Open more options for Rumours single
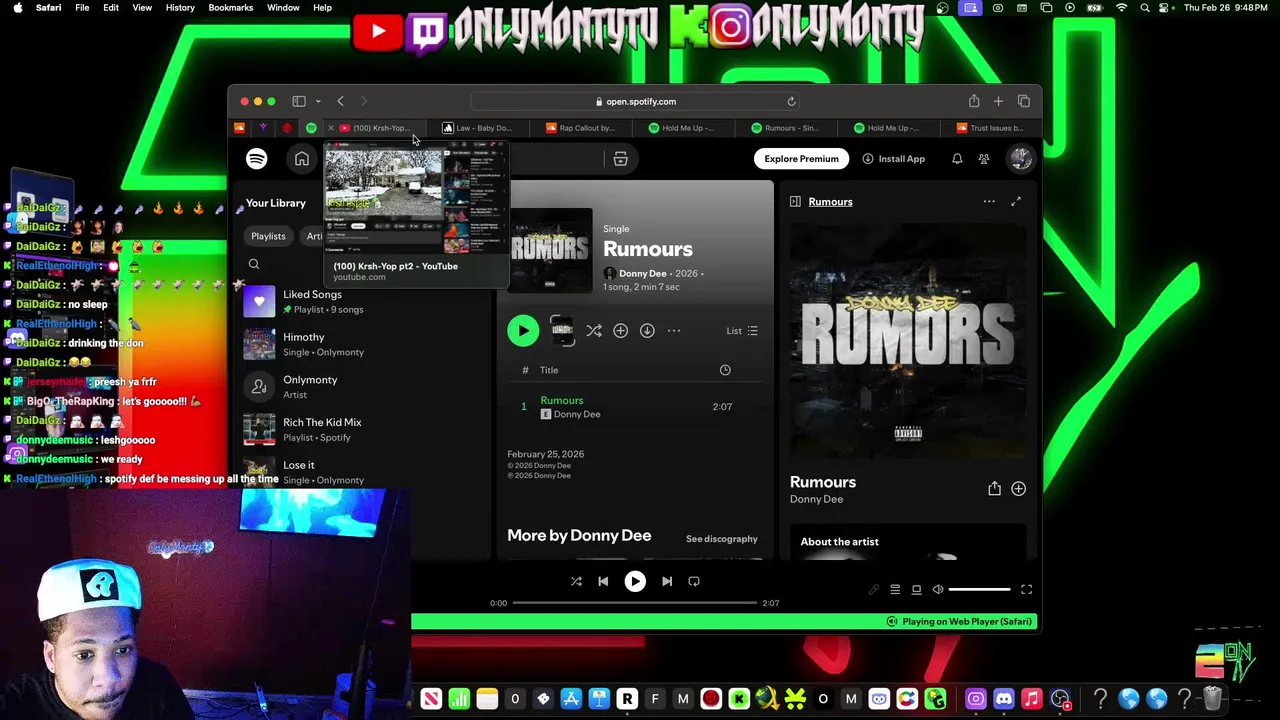The width and height of the screenshot is (1280, 720). point(674,331)
